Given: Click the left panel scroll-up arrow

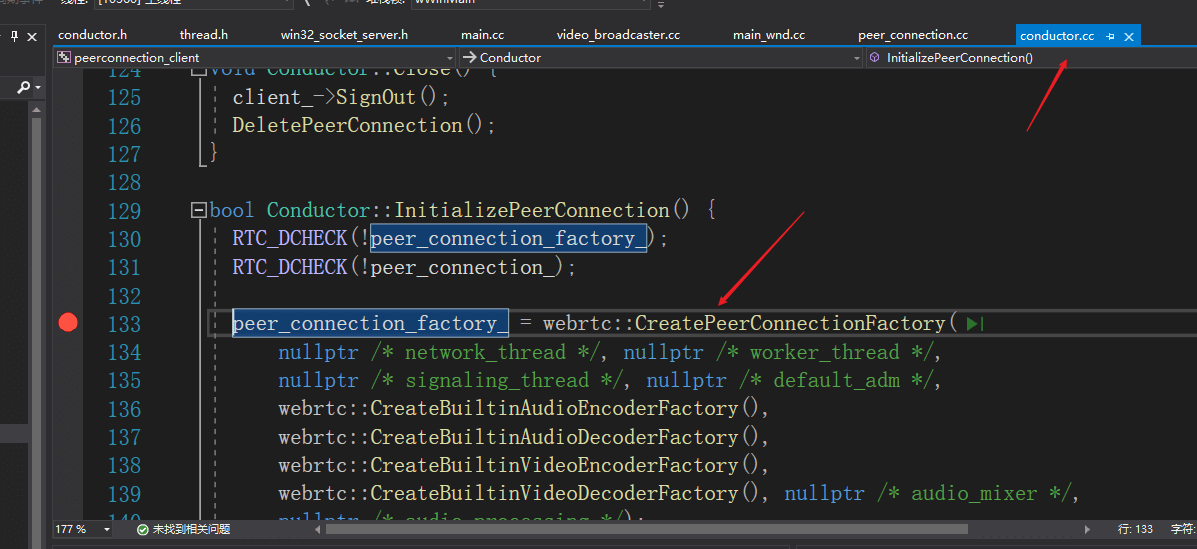Looking at the screenshot, I should point(35,111).
